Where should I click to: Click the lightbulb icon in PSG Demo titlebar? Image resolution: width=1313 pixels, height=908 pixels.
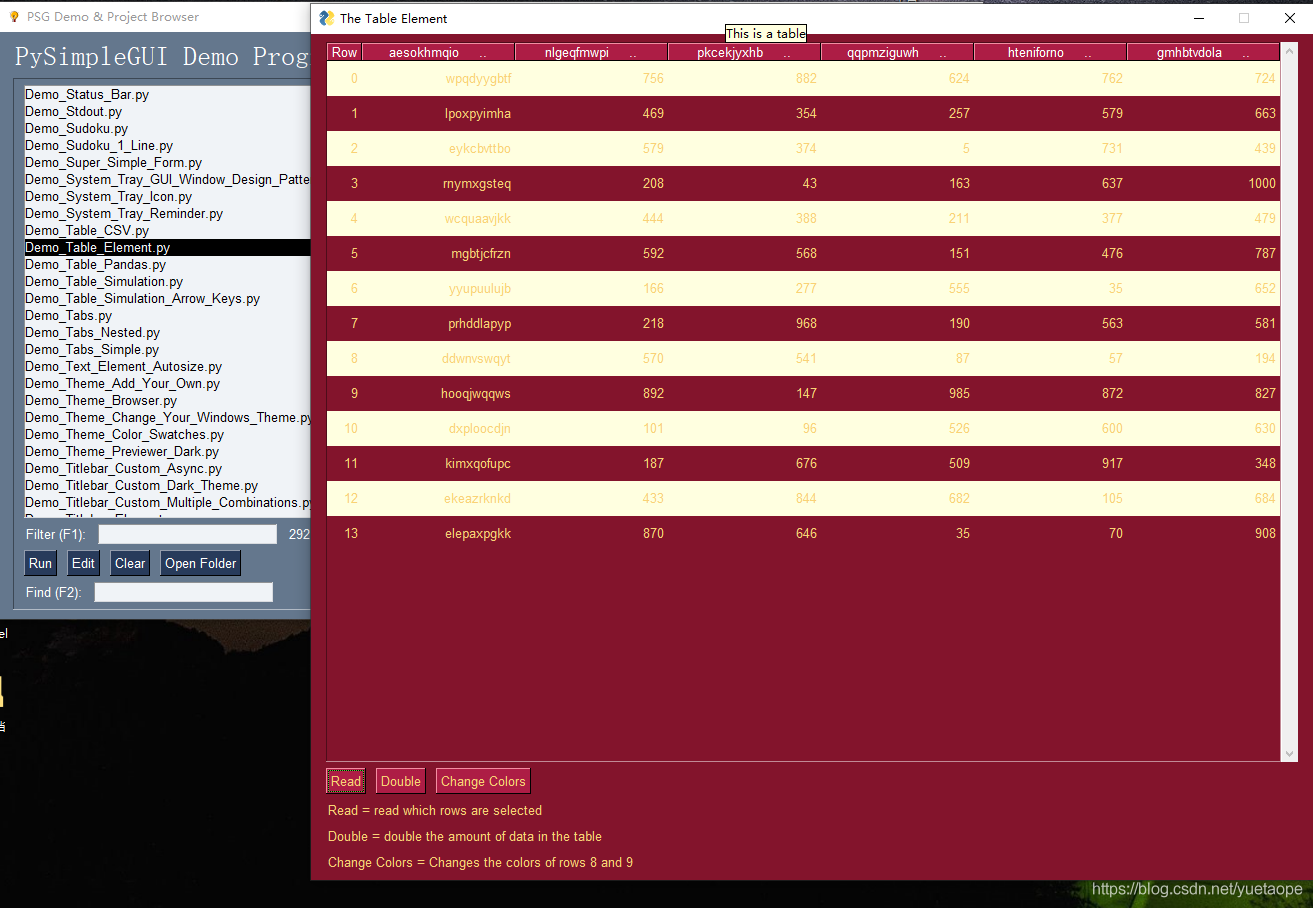[x=14, y=17]
